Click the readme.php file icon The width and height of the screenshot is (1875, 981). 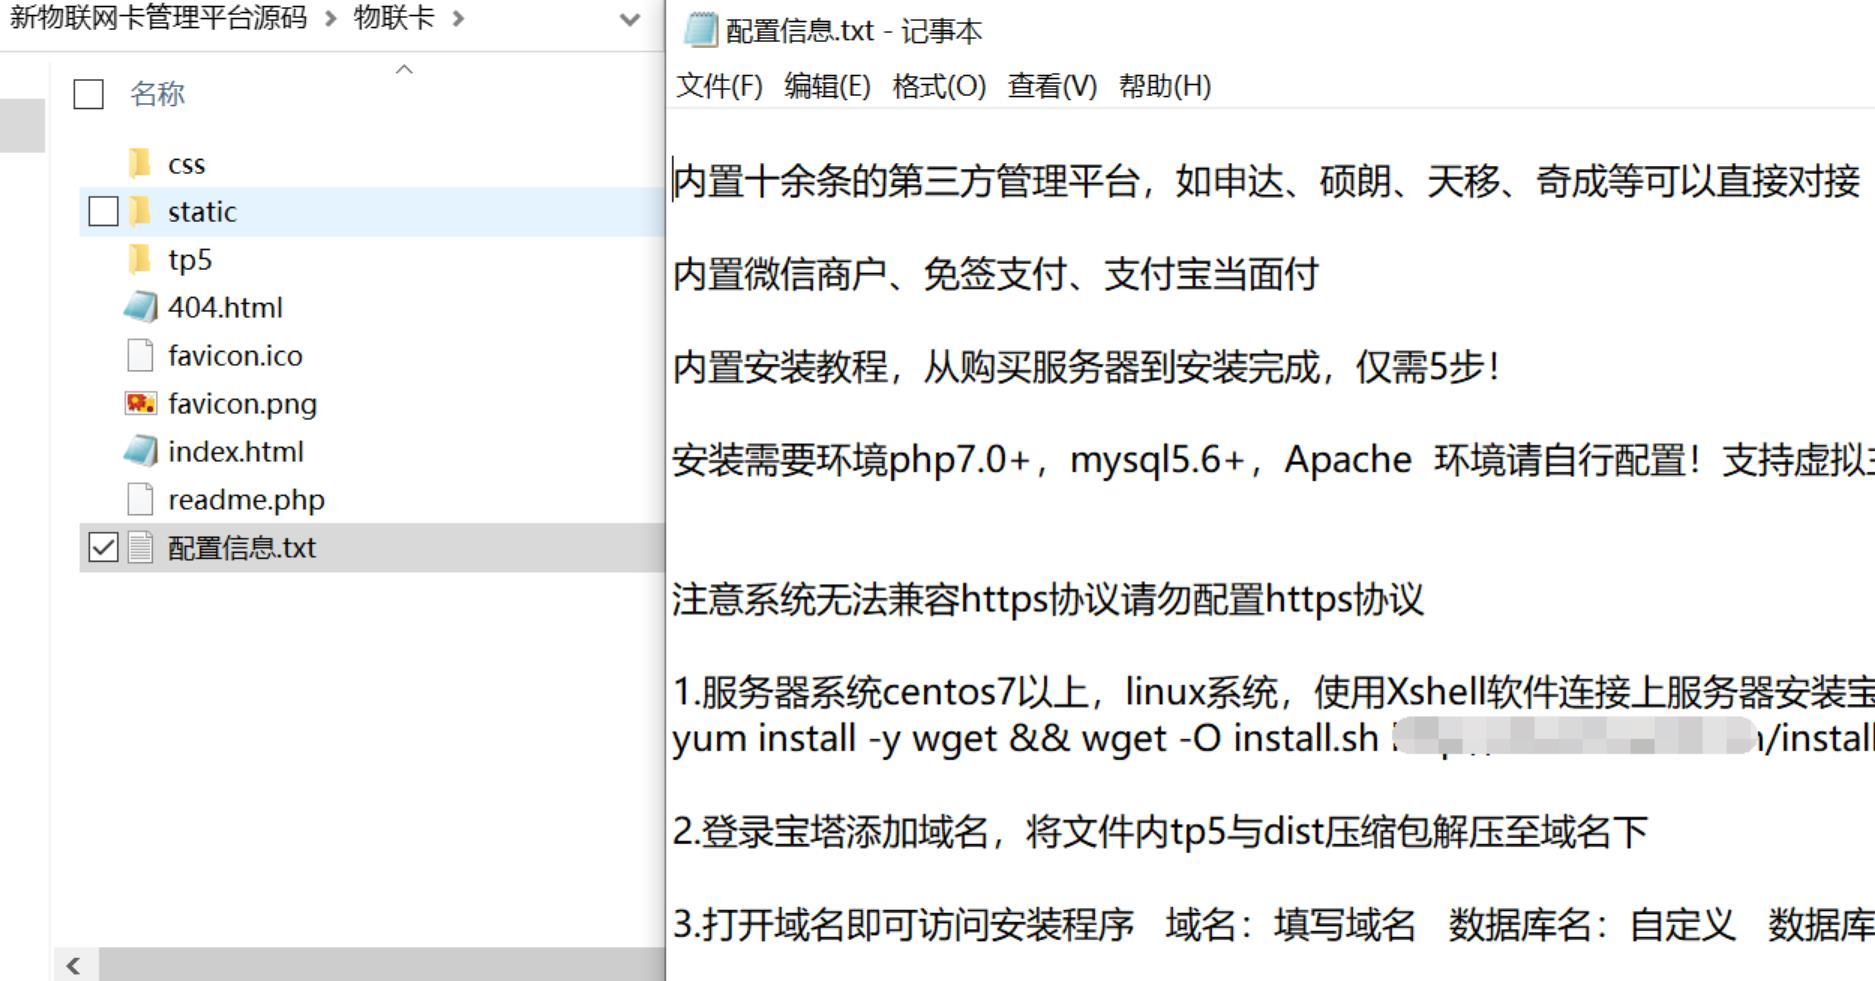click(x=140, y=499)
